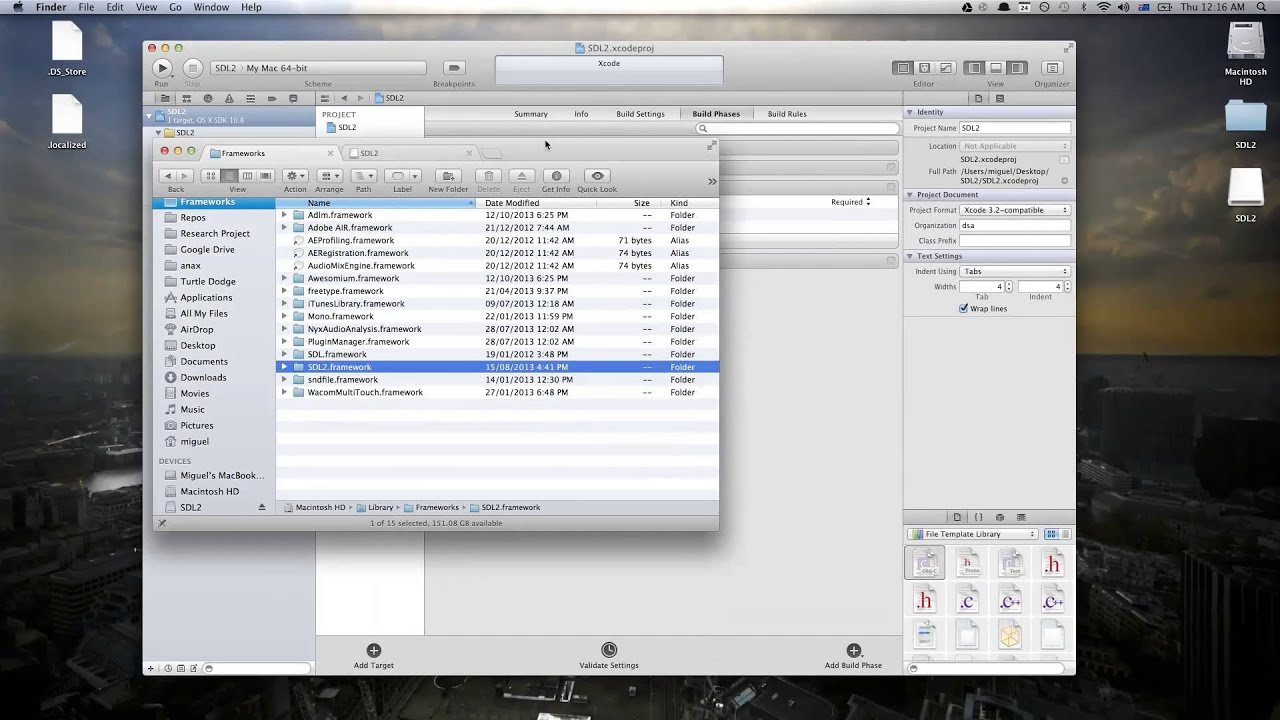Click Add Target at bottom
1280x720 pixels.
[x=373, y=657]
